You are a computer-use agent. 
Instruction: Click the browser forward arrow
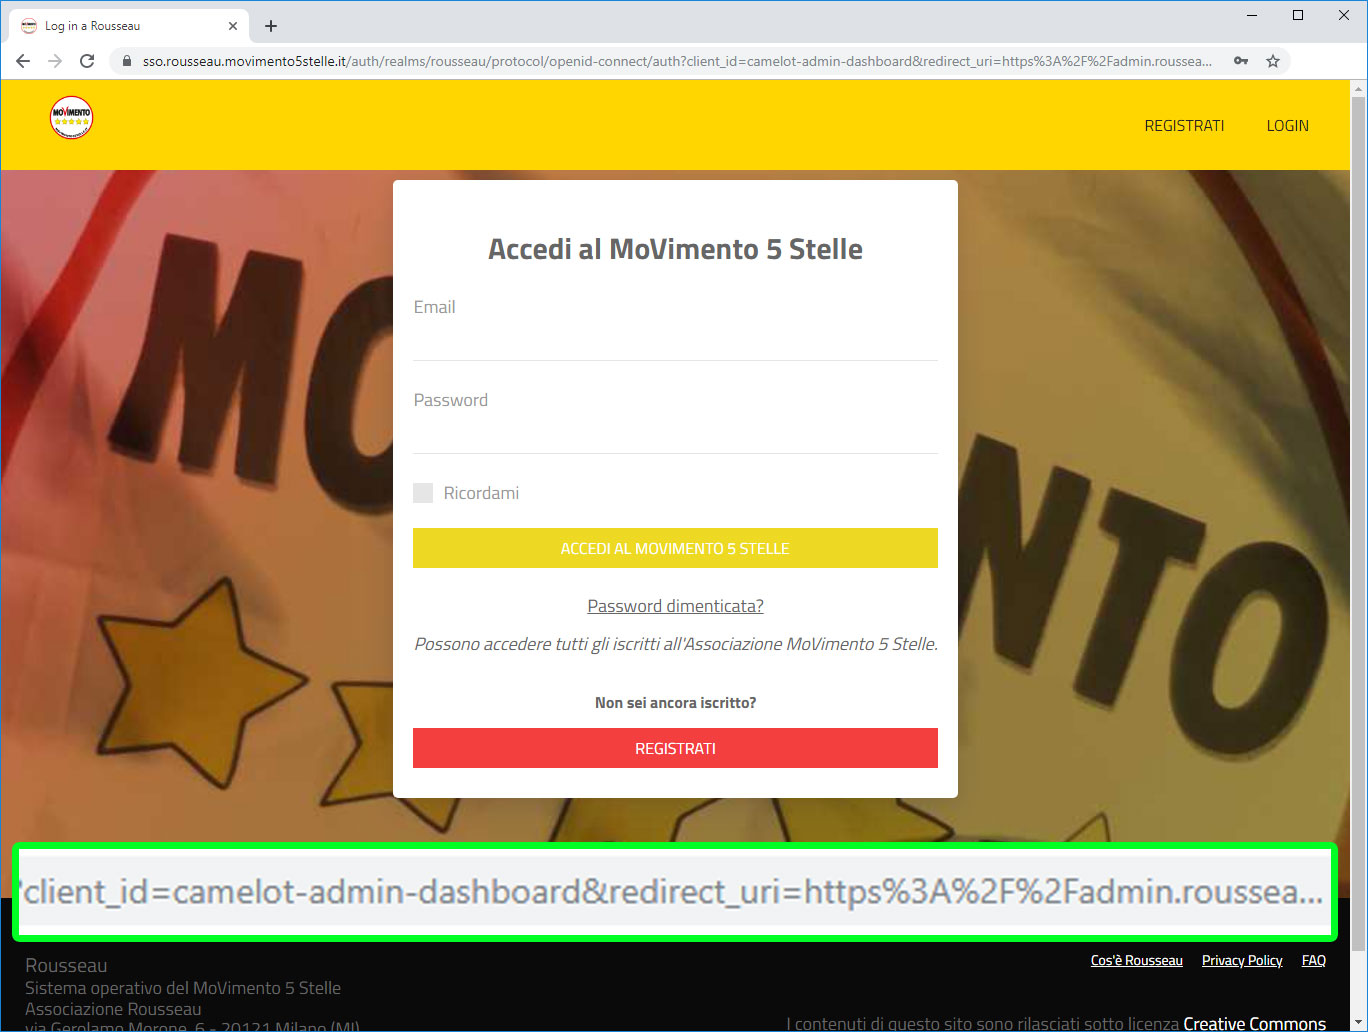pyautogui.click(x=55, y=61)
